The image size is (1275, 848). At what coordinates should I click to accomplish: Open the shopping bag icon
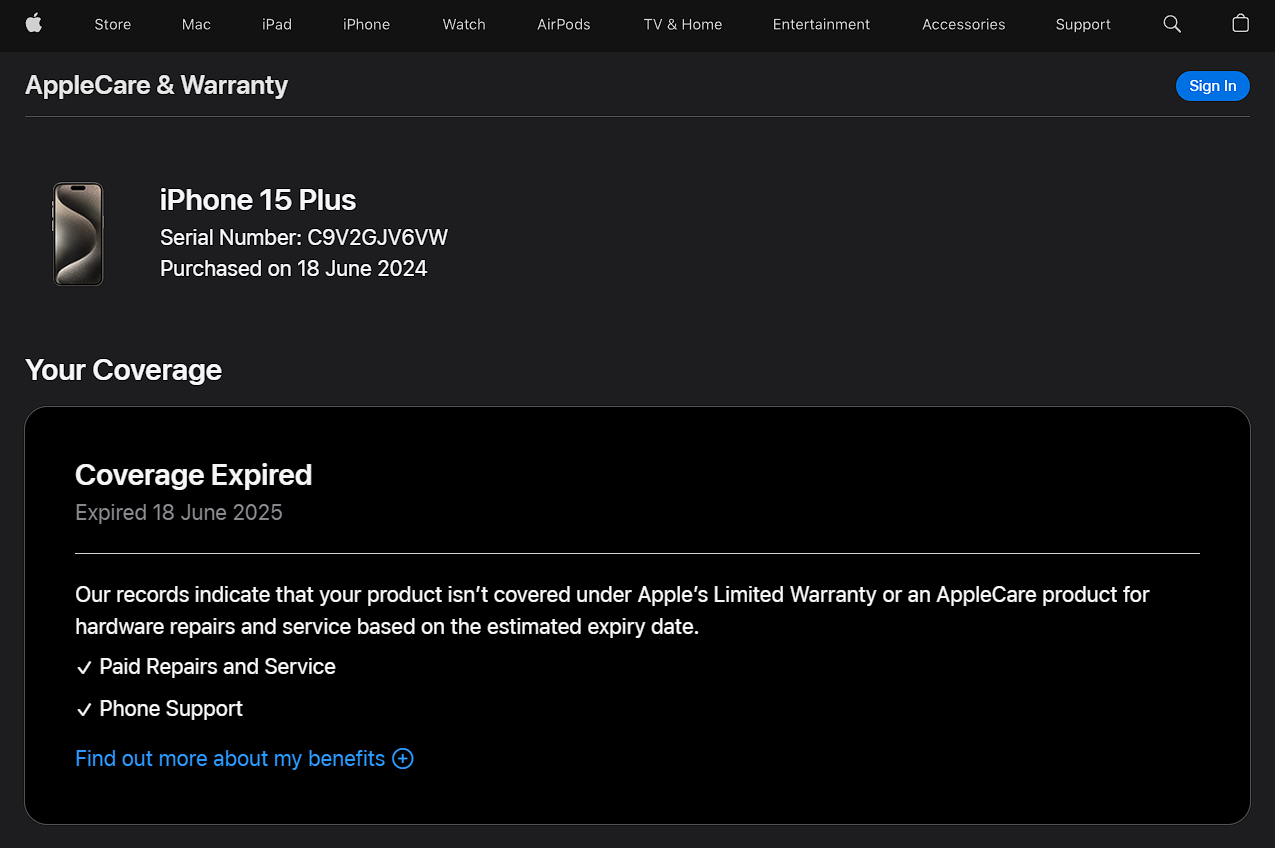point(1240,24)
